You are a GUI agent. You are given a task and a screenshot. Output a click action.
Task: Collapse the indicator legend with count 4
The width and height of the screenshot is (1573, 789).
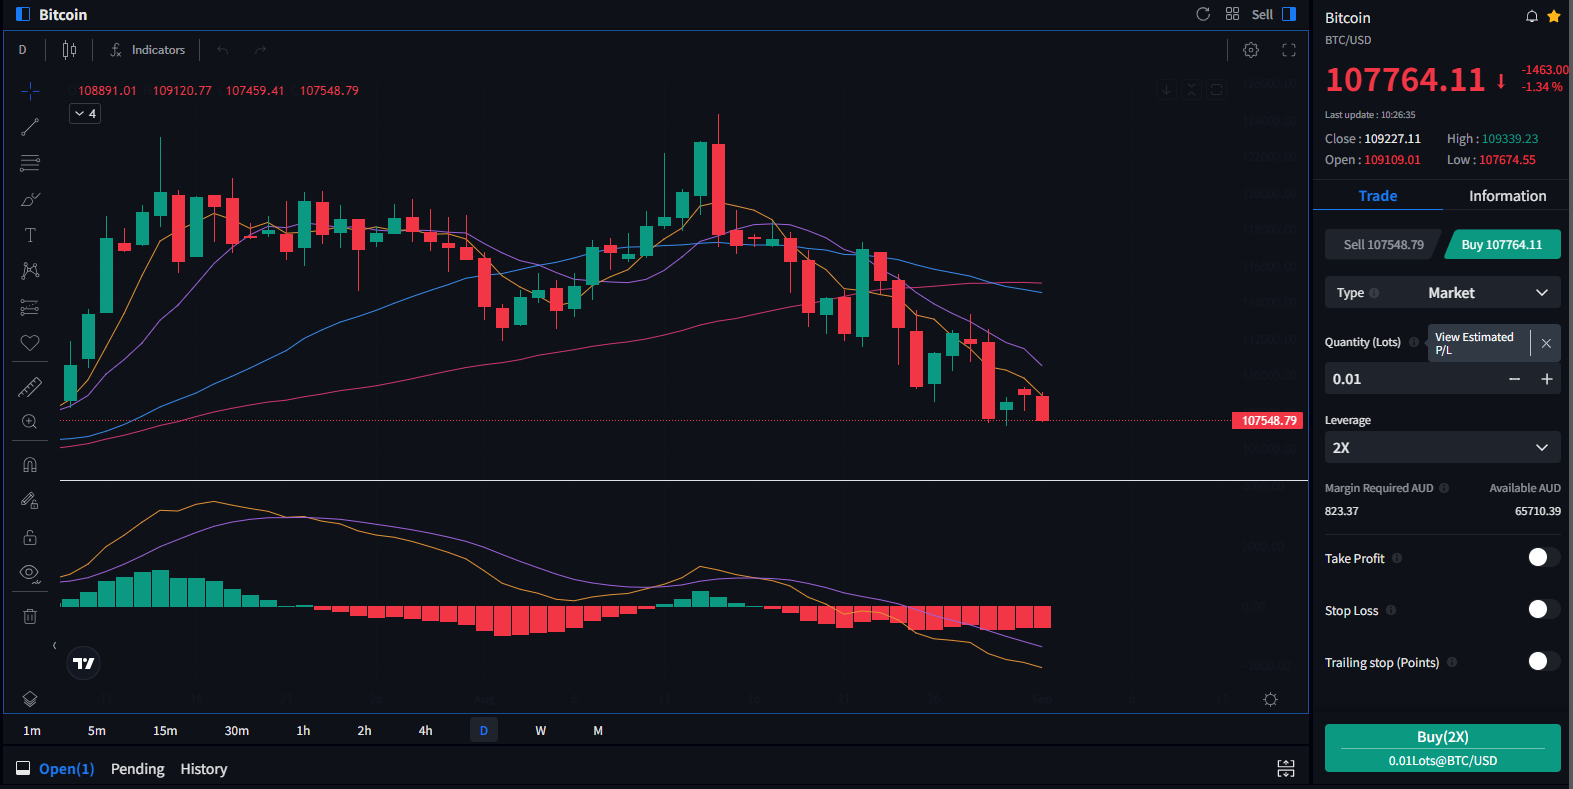click(x=85, y=114)
